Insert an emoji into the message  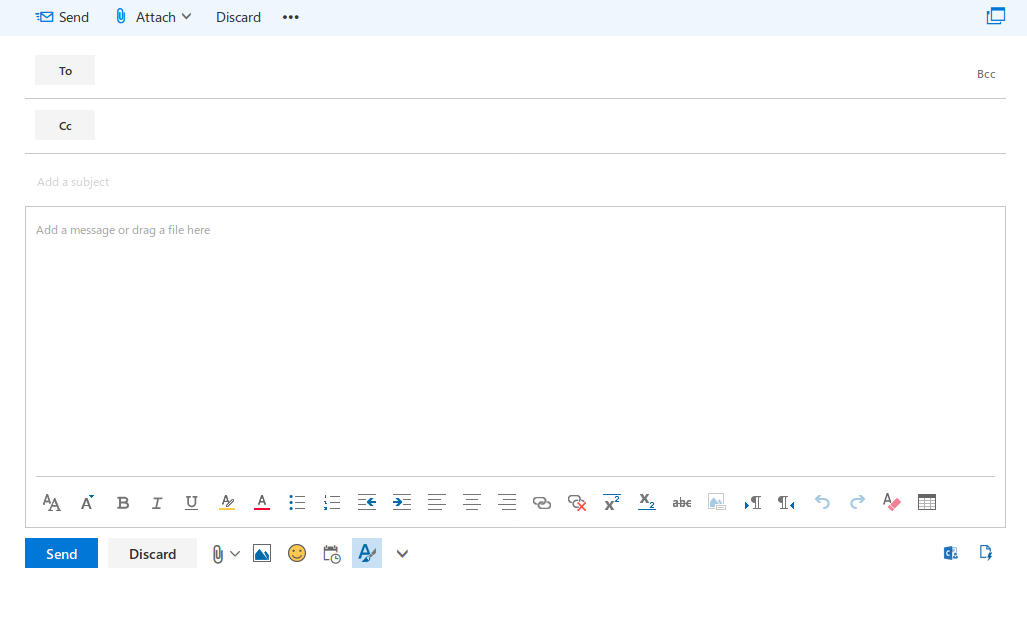(296, 553)
